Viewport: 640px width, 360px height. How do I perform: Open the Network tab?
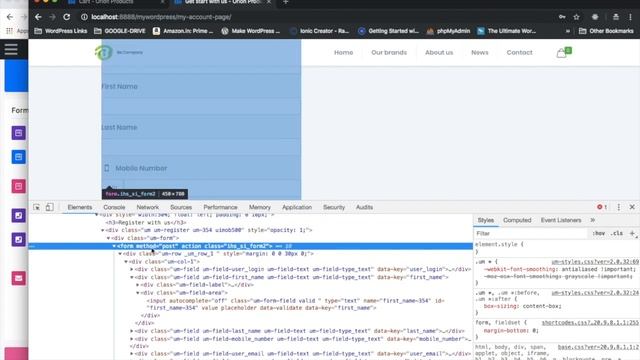(x=148, y=207)
